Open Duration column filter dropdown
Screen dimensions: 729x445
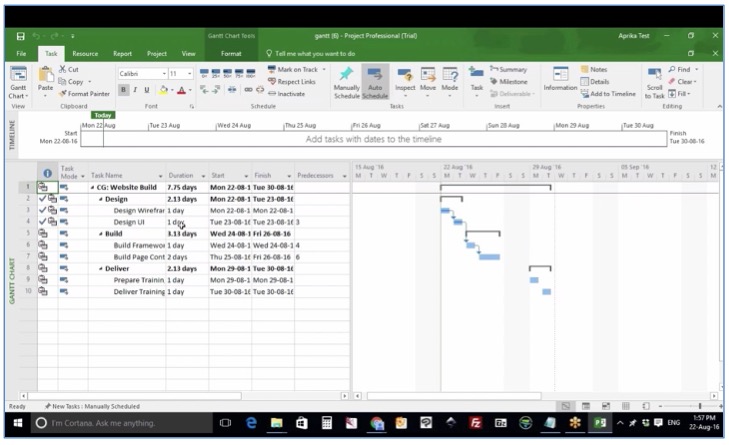203,176
